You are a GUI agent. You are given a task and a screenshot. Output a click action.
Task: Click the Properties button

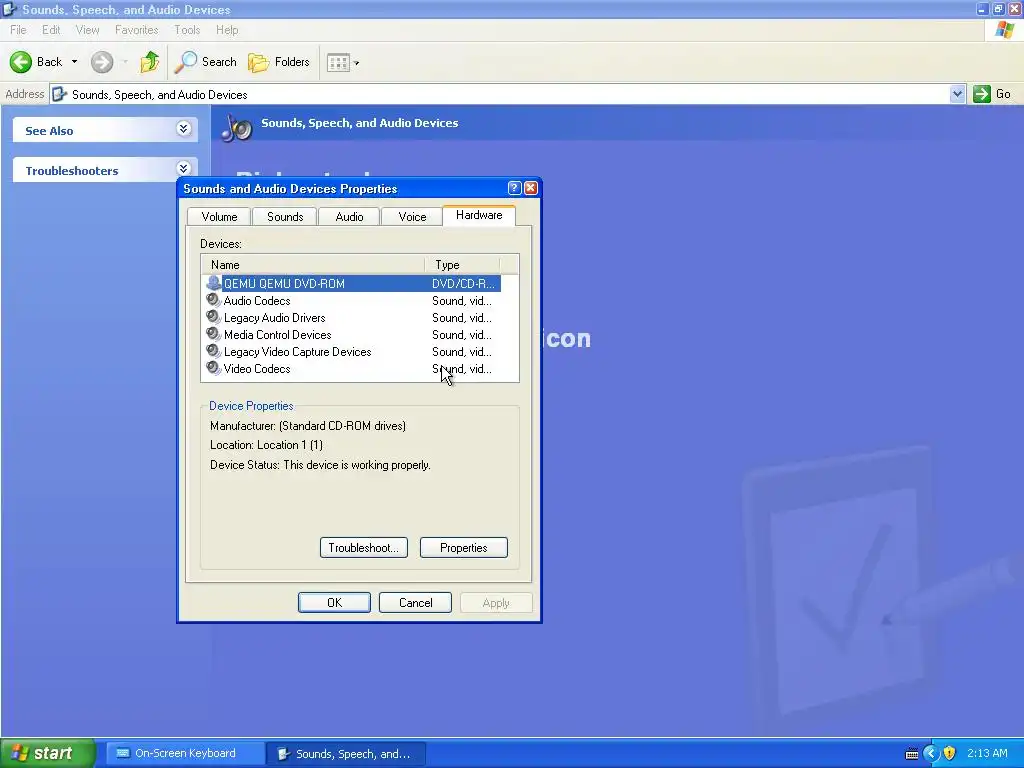pos(464,547)
